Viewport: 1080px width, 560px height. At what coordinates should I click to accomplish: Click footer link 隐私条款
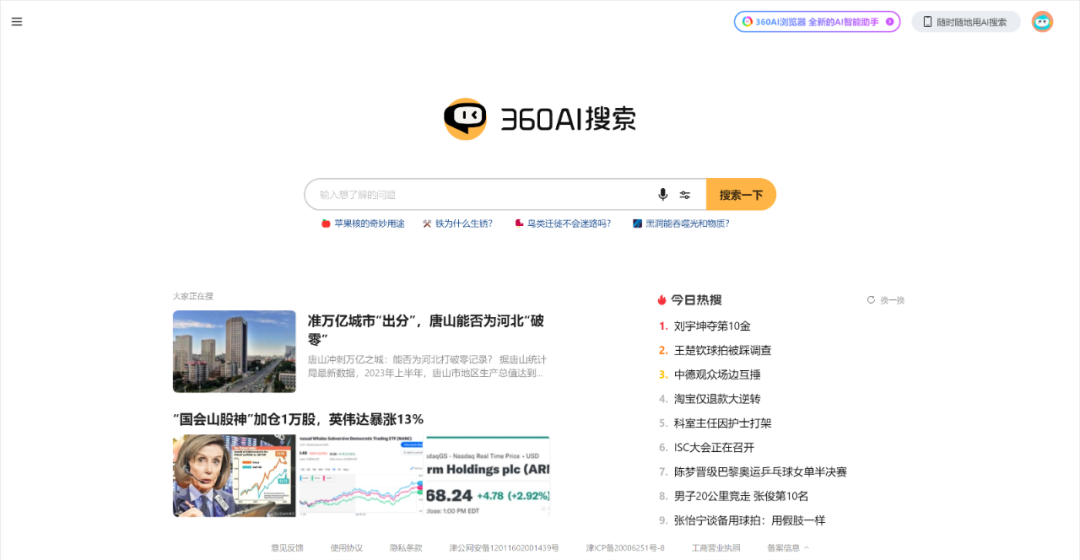coord(406,548)
